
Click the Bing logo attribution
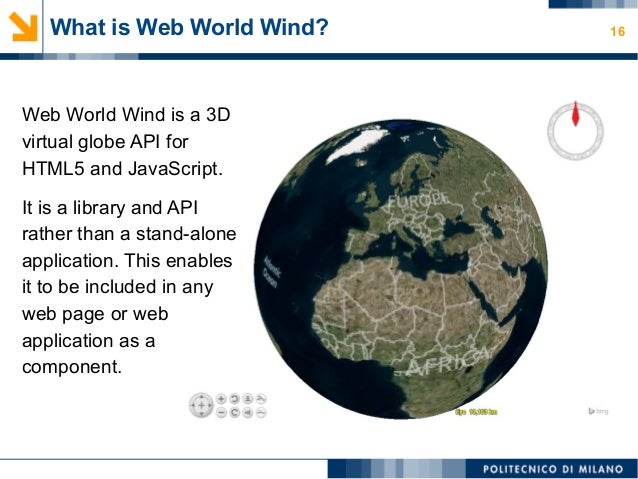pos(598,411)
